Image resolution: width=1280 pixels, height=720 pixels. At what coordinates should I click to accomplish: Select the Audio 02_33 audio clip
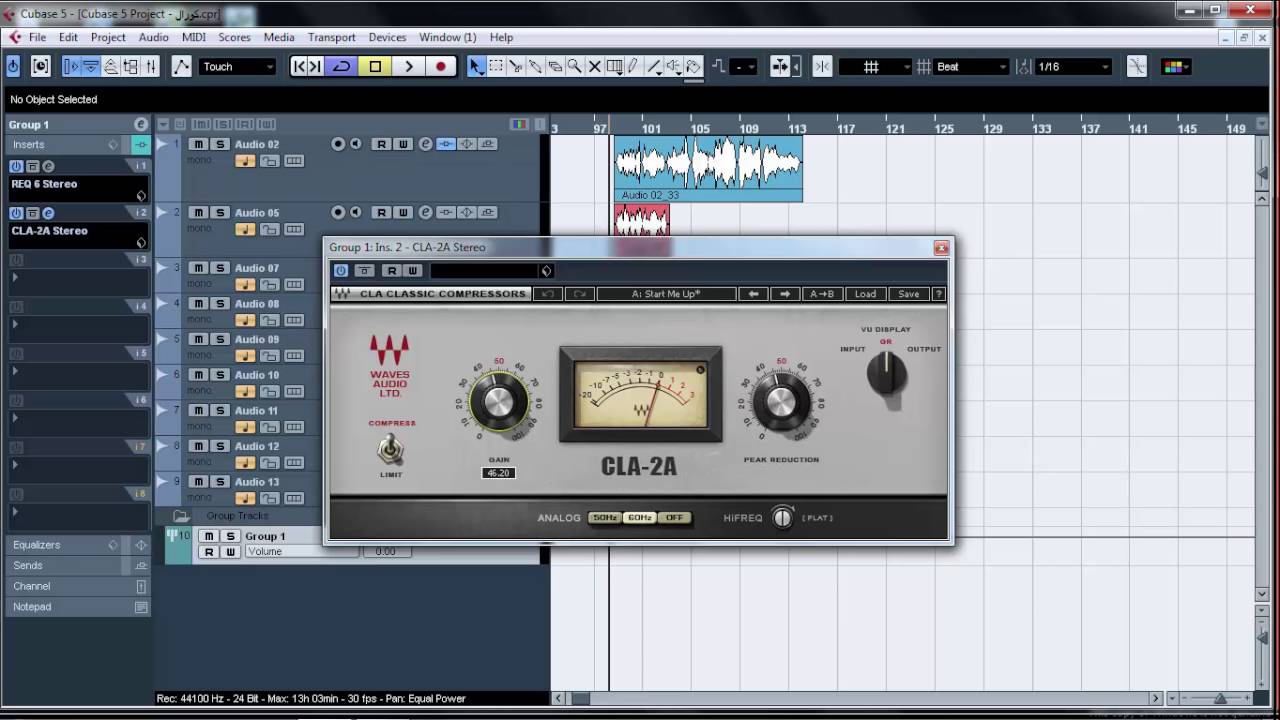(708, 169)
